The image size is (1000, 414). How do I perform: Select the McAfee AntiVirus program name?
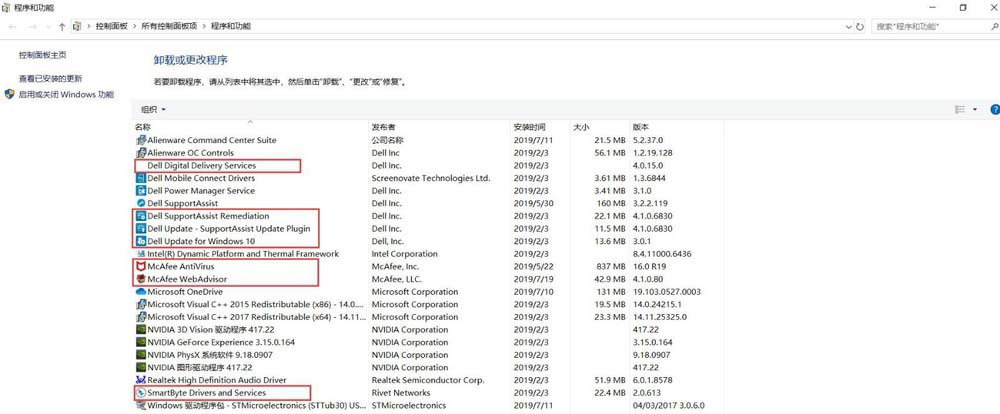coord(181,267)
